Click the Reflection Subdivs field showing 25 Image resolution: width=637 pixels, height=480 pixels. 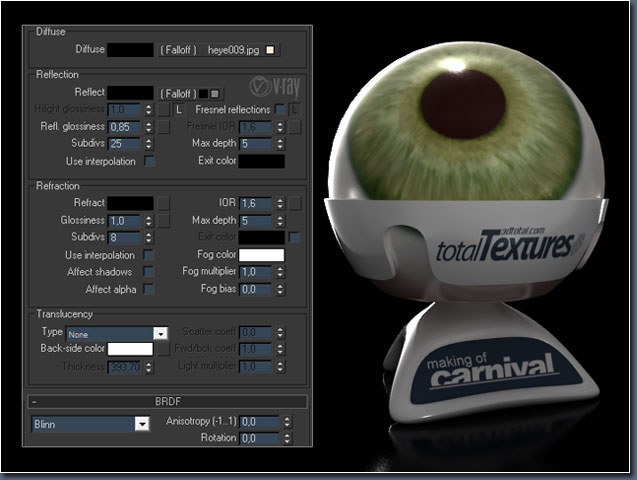(124, 144)
